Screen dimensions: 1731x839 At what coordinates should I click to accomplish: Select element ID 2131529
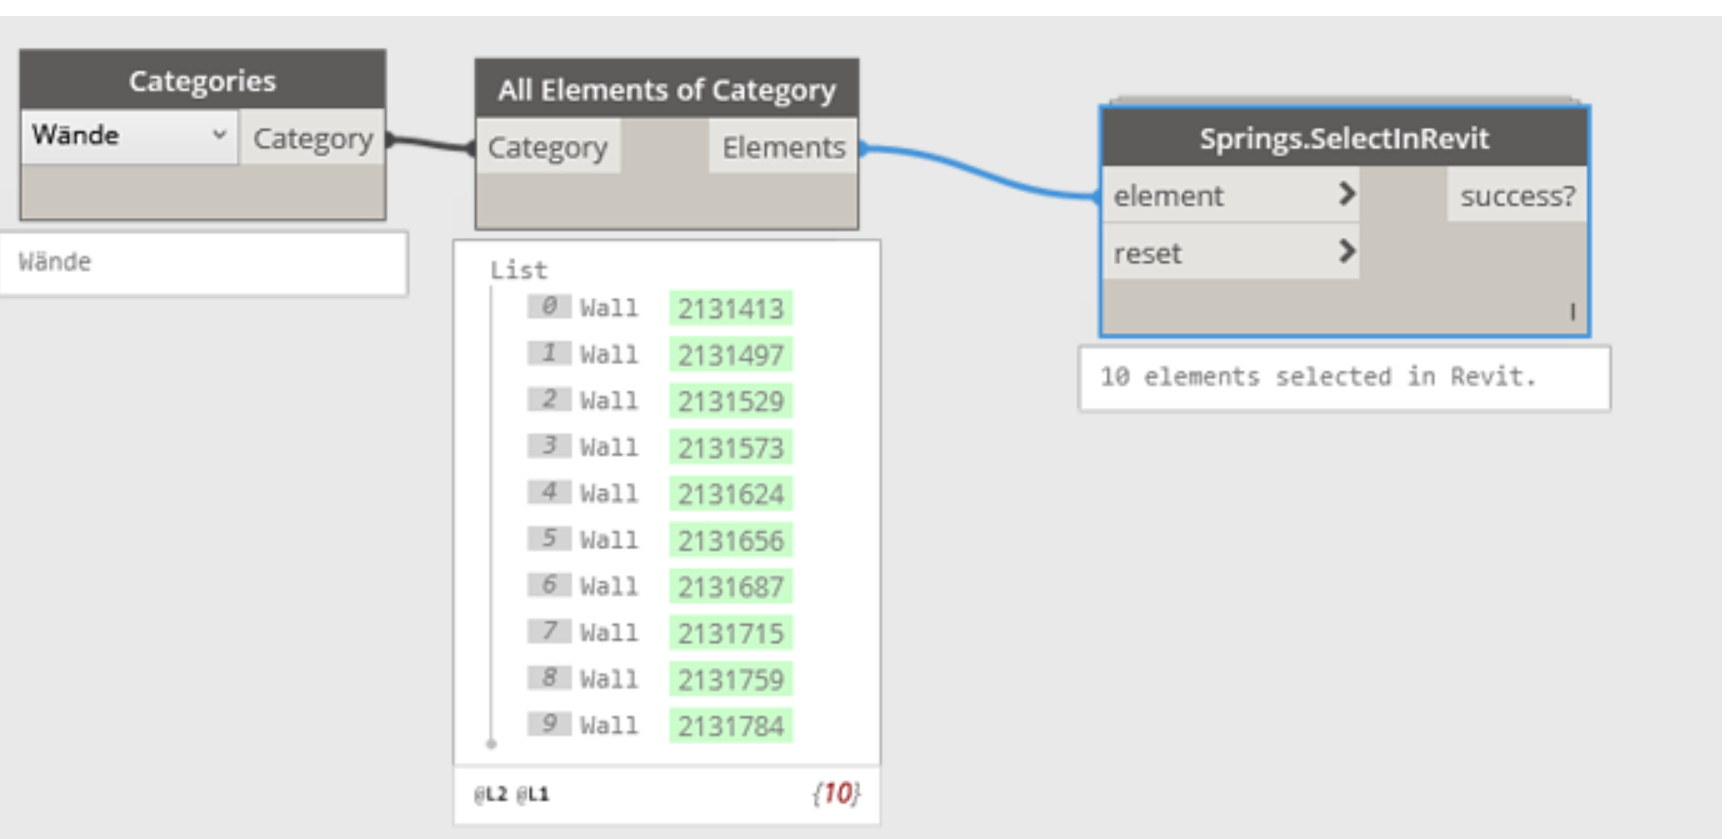point(731,401)
